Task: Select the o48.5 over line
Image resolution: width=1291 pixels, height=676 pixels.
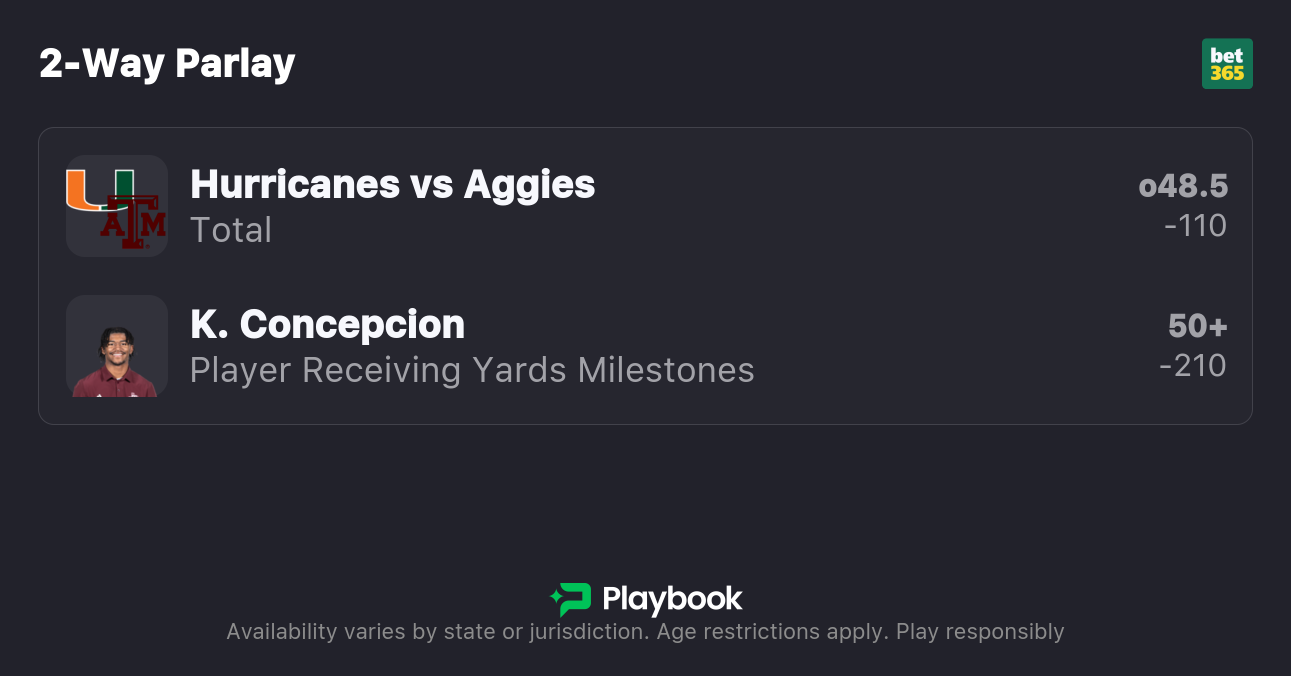Action: (x=1182, y=186)
